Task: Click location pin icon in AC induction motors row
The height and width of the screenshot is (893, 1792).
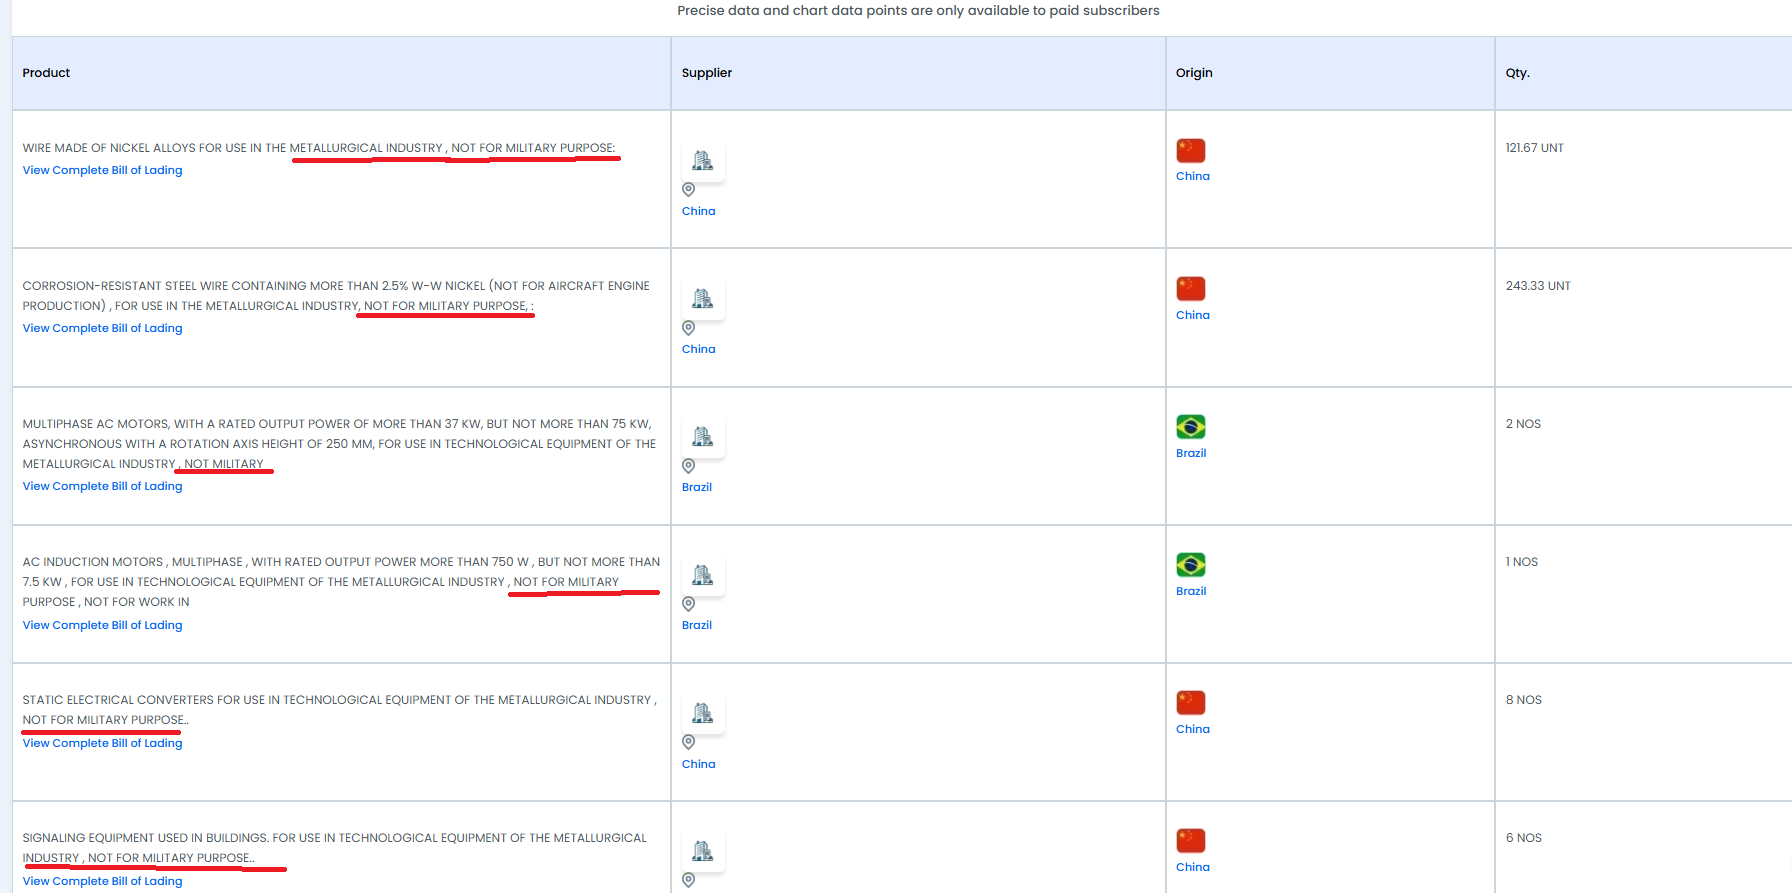Action: pyautogui.click(x=688, y=604)
